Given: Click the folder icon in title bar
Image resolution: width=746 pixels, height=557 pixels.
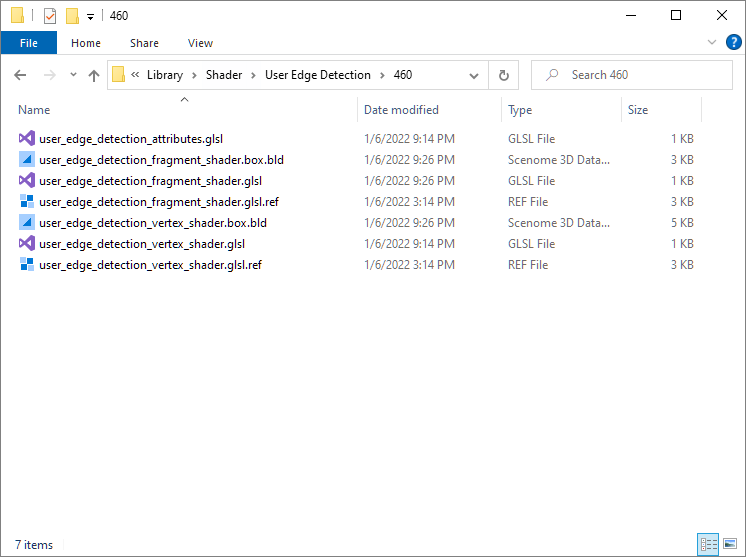Looking at the screenshot, I should pyautogui.click(x=17, y=15).
